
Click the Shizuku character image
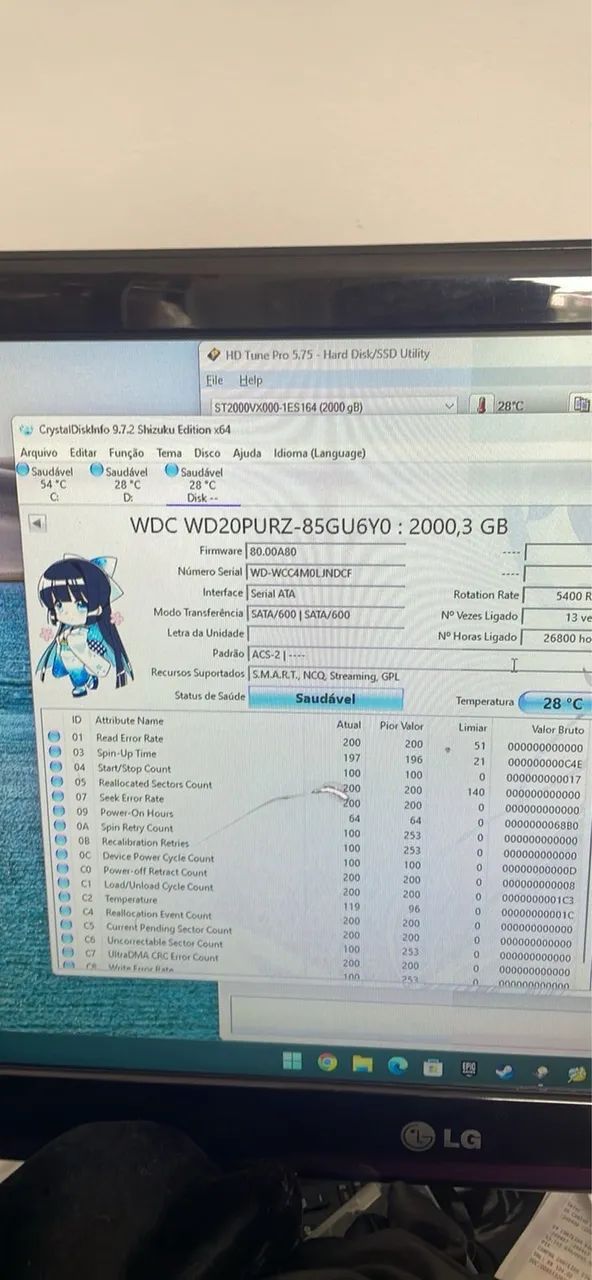(x=82, y=626)
